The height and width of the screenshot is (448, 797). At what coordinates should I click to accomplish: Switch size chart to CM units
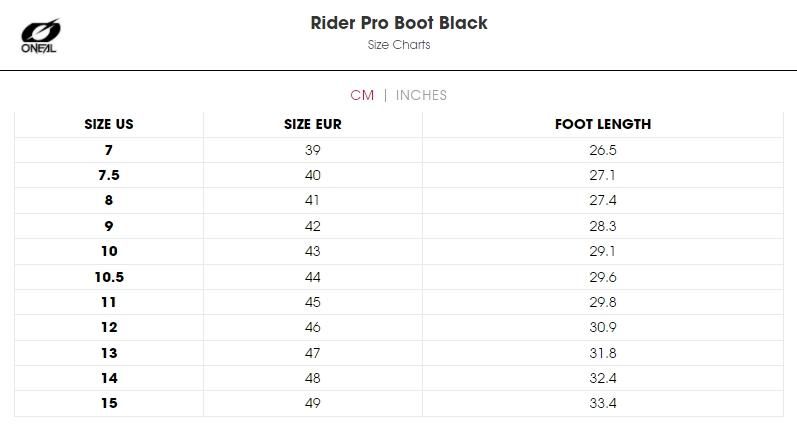coord(362,95)
